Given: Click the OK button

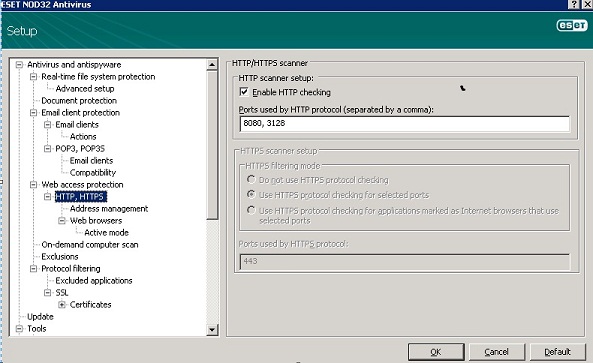Looking at the screenshot, I should [436, 352].
